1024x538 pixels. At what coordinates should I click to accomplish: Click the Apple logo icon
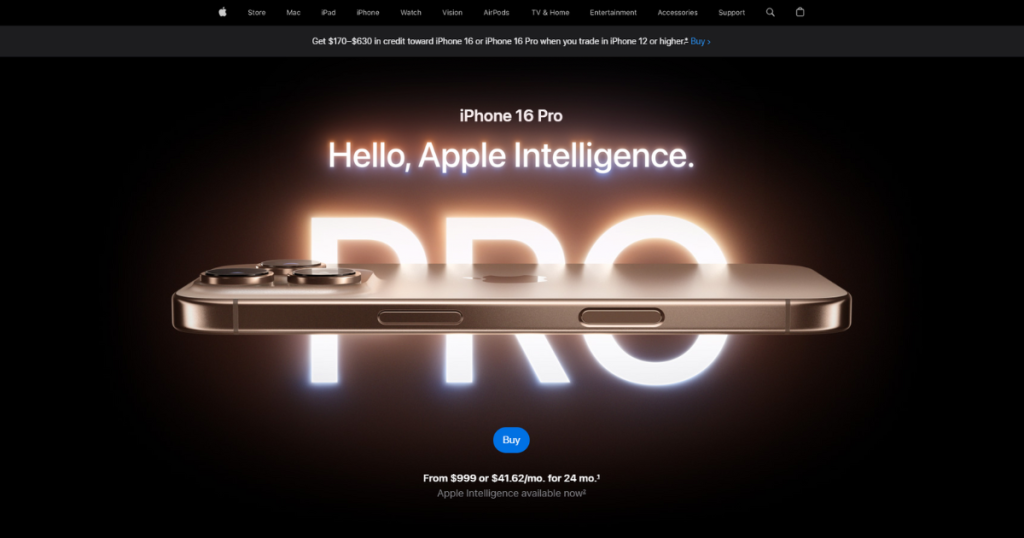pyautogui.click(x=223, y=12)
